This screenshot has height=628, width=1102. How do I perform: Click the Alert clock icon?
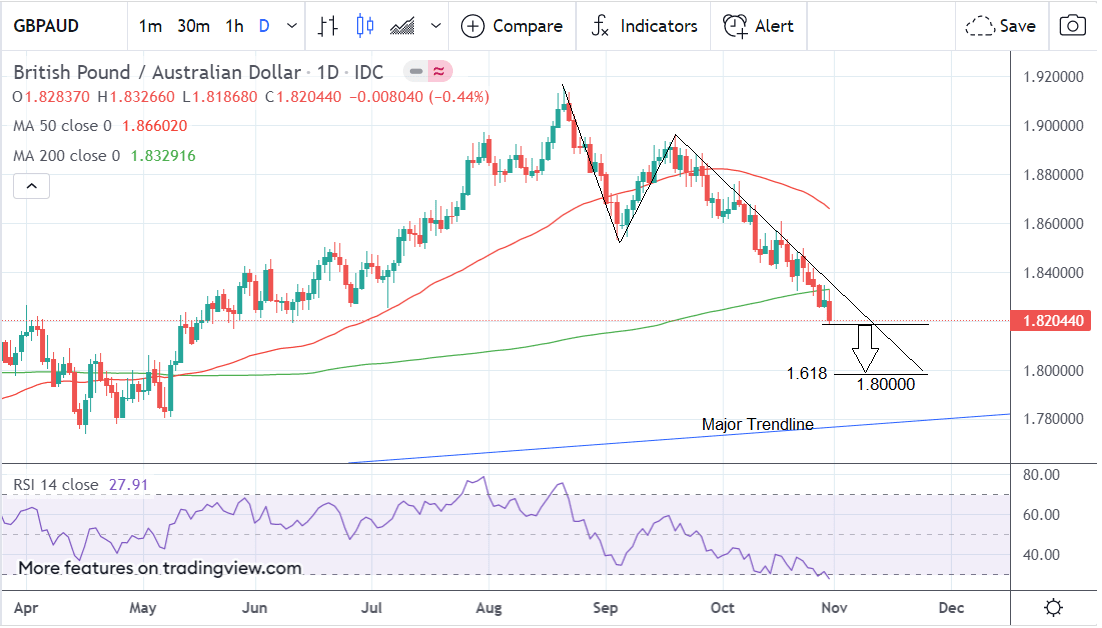pos(735,26)
